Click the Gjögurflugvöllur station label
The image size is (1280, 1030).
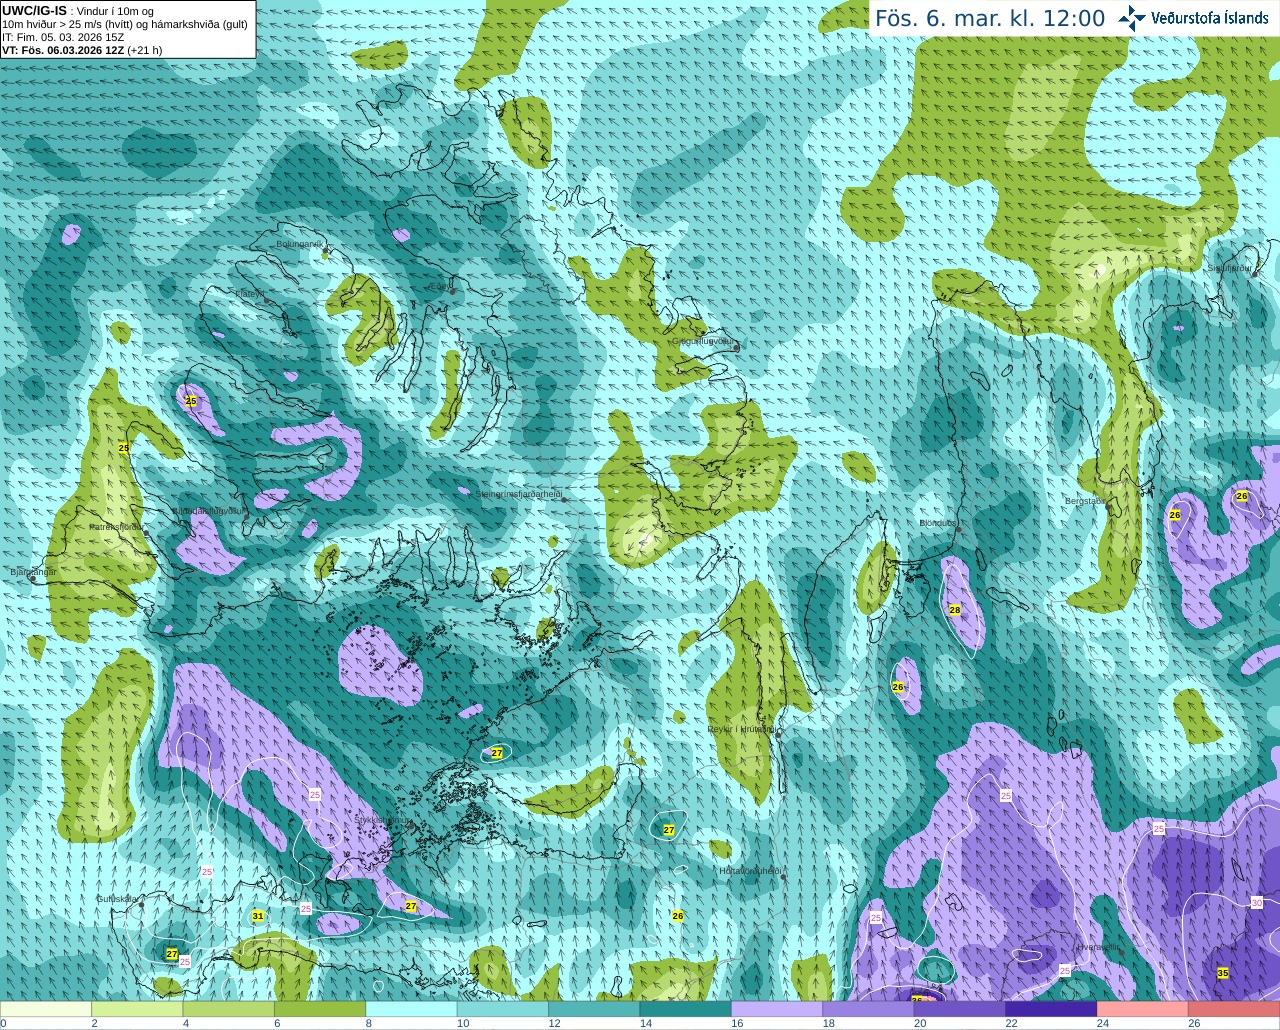(703, 341)
